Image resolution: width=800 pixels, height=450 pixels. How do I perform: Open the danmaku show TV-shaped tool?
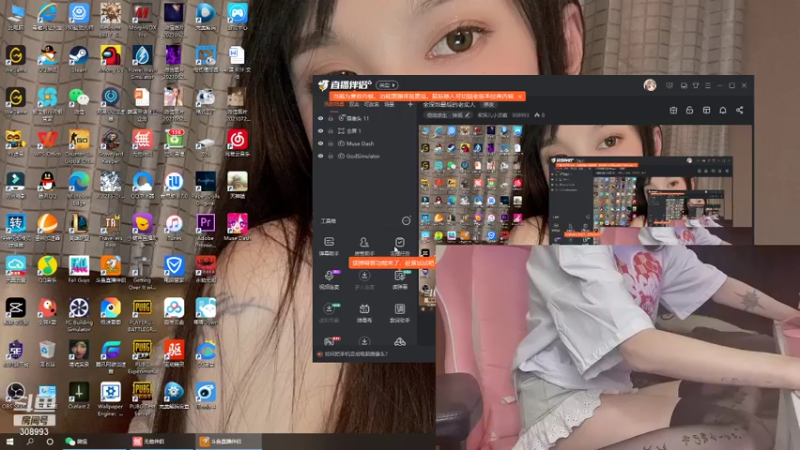point(364,312)
